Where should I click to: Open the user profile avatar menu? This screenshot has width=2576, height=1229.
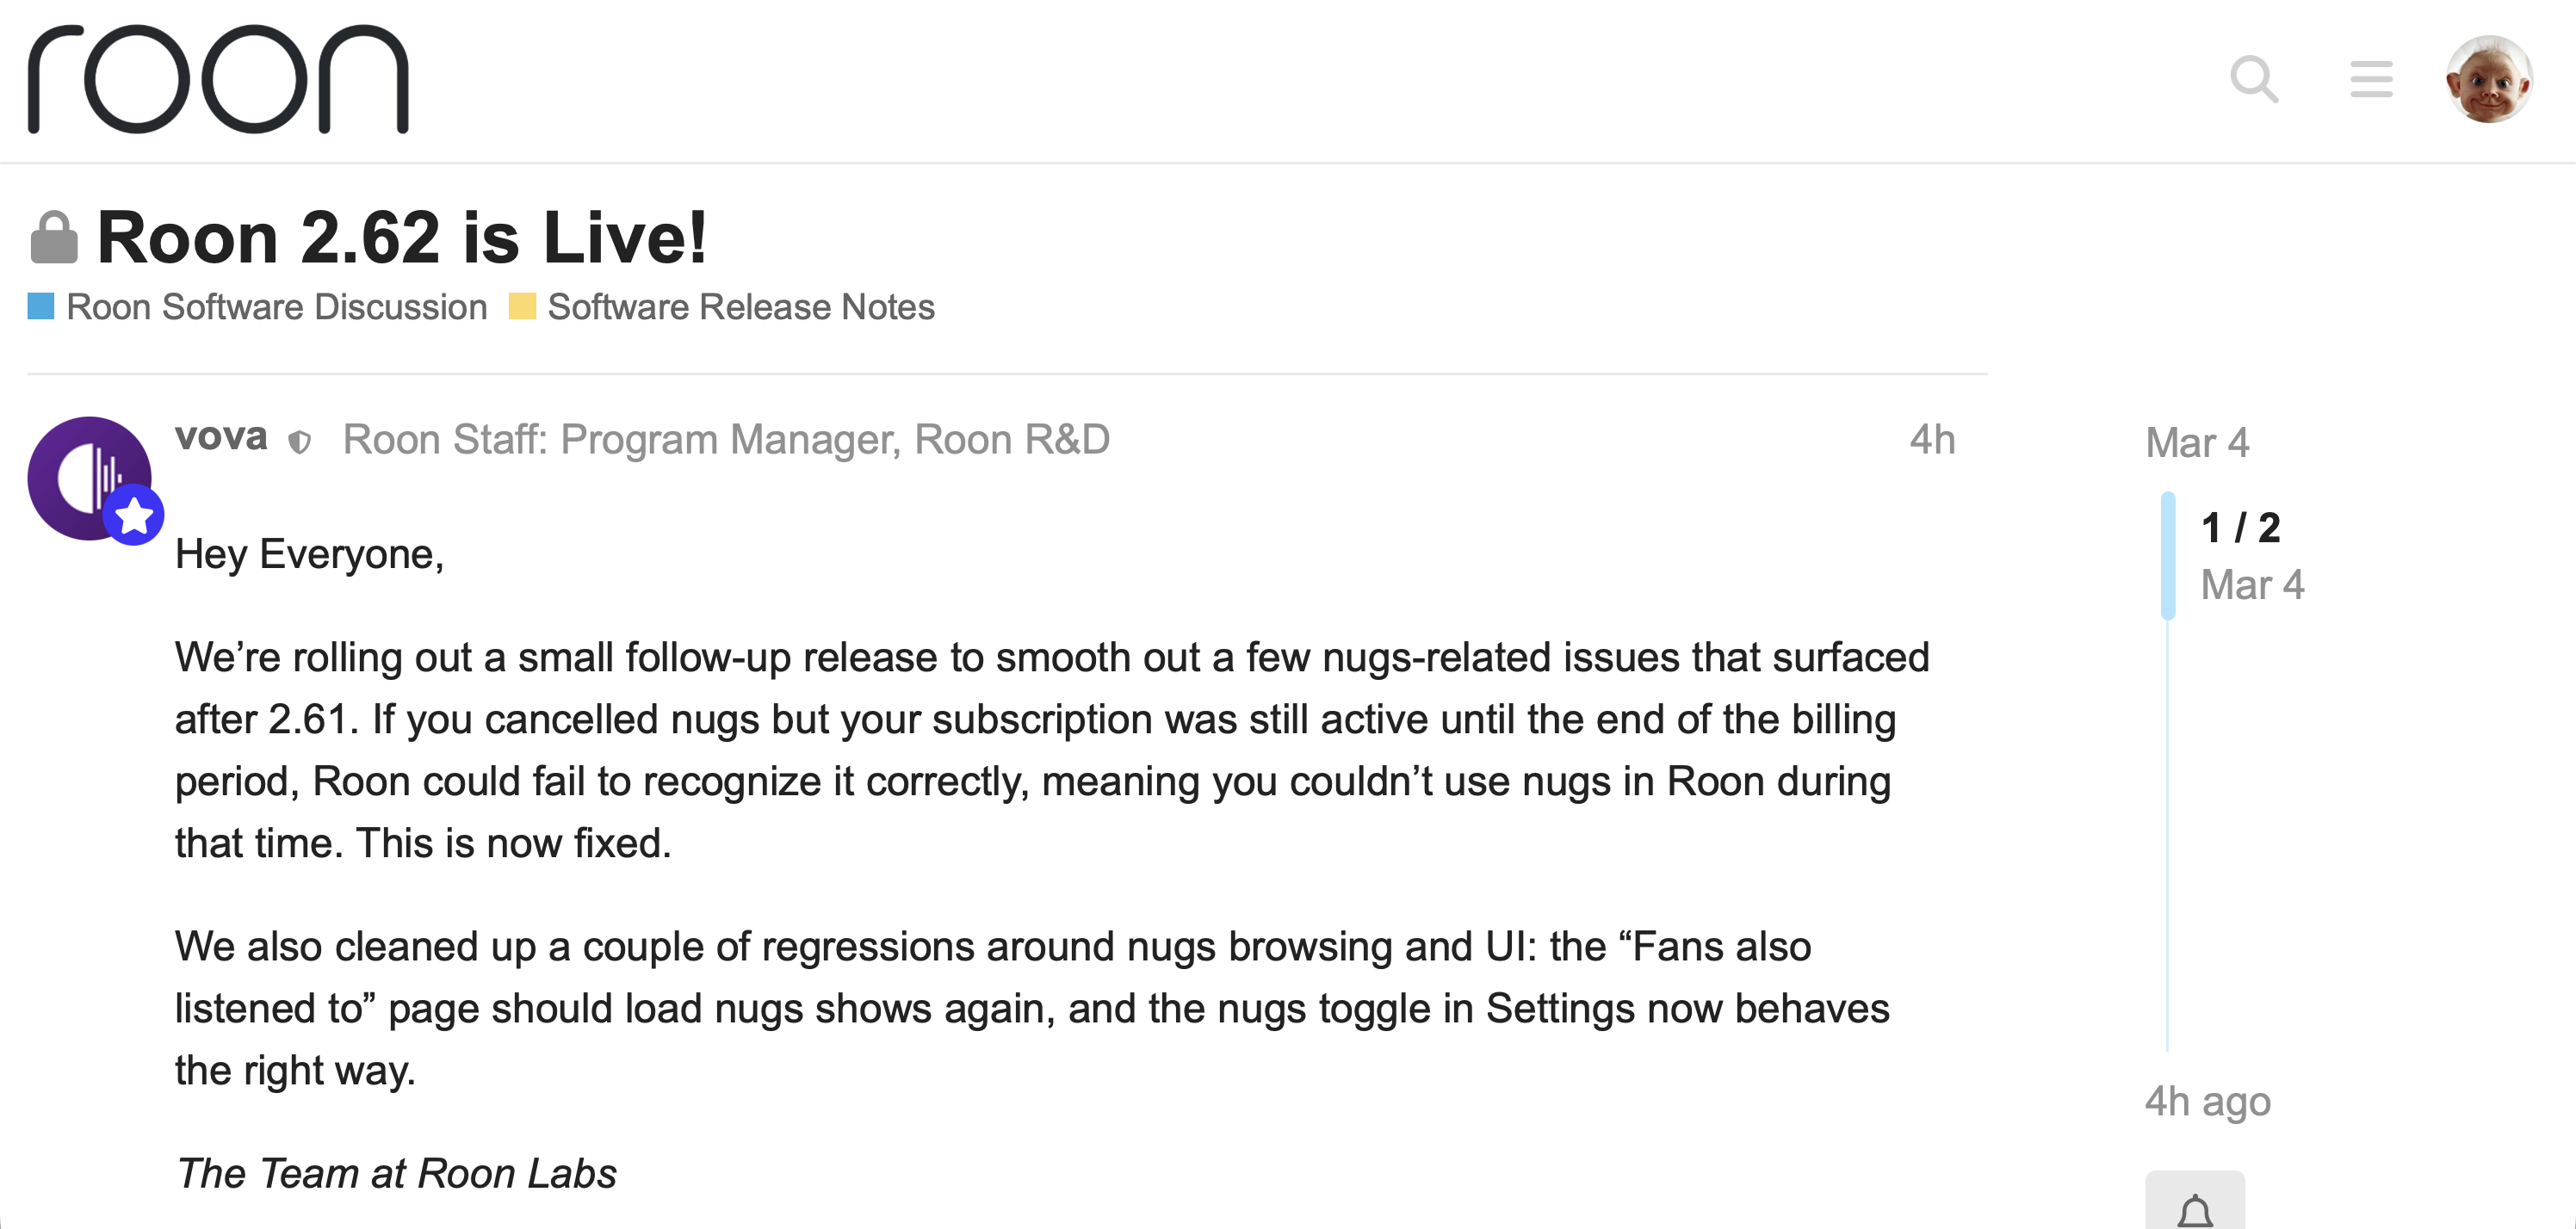[x=2488, y=79]
